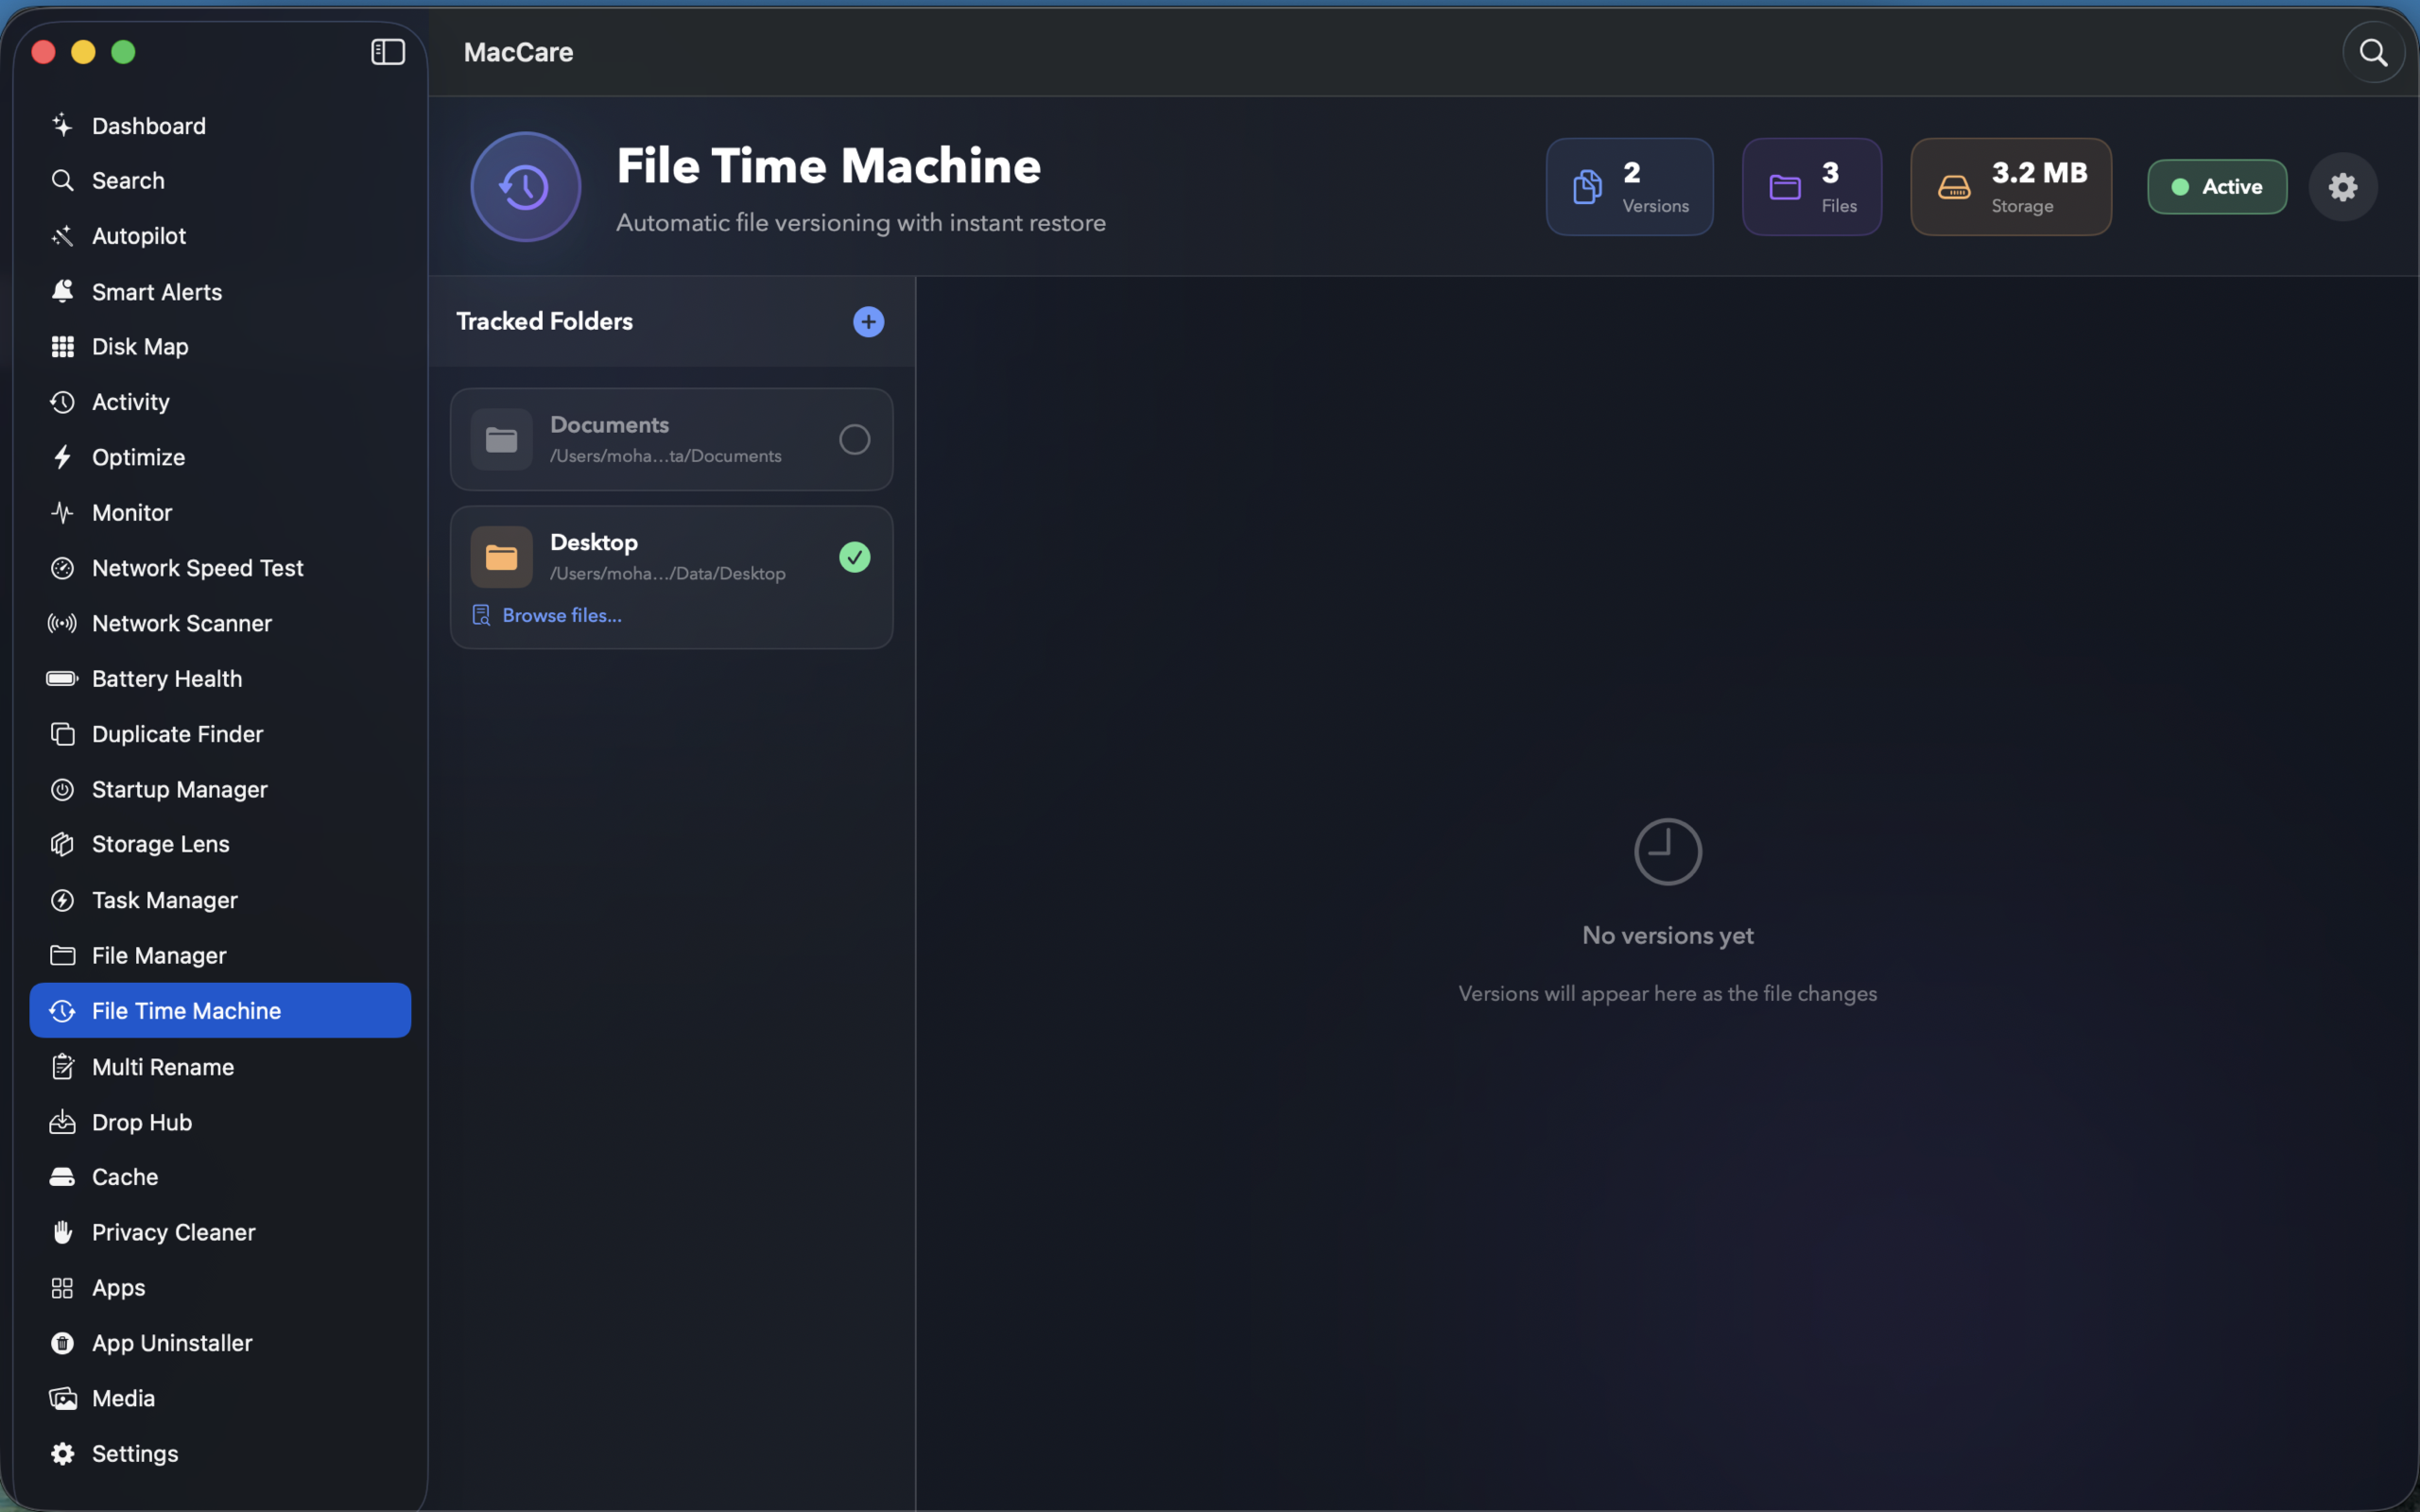The height and width of the screenshot is (1512, 2420).
Task: Click the Smart Alerts bell icon
Action: 62,291
